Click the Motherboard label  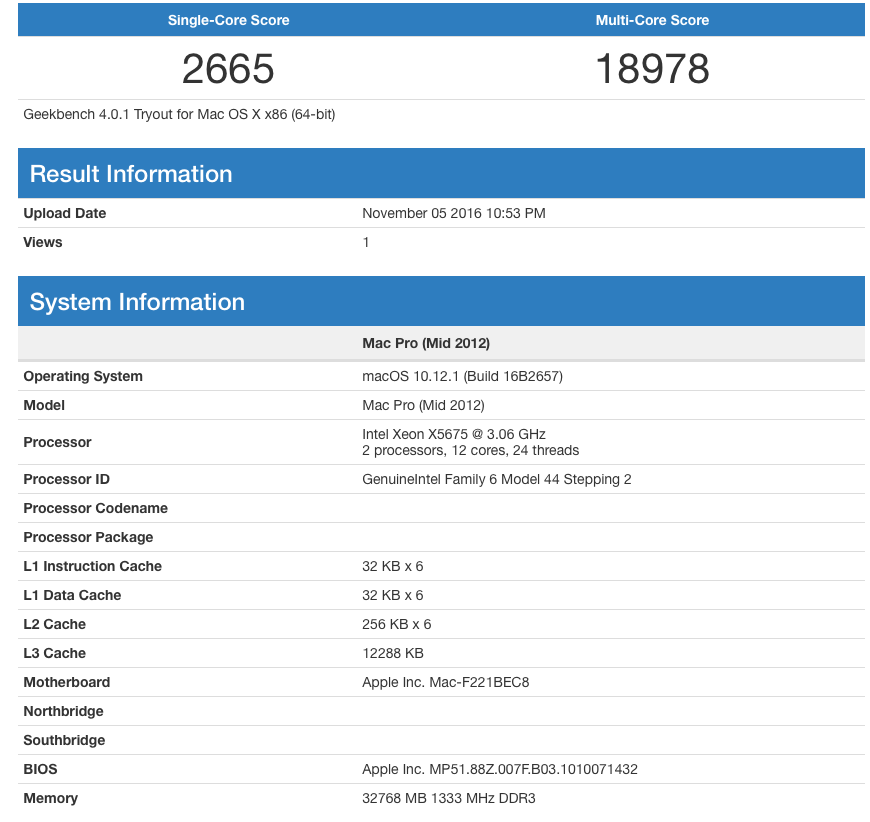tap(67, 682)
